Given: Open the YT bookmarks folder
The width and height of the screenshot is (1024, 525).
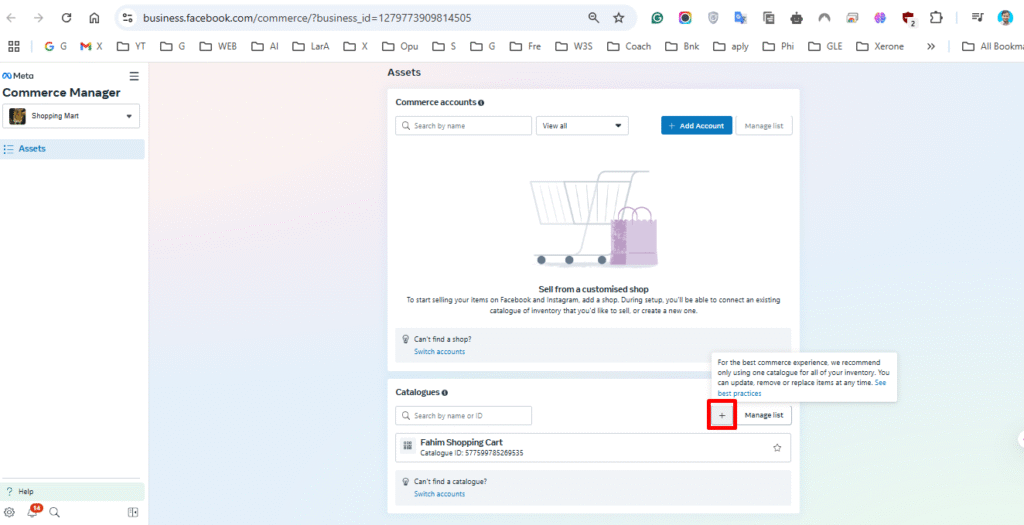Looking at the screenshot, I should click(x=131, y=46).
